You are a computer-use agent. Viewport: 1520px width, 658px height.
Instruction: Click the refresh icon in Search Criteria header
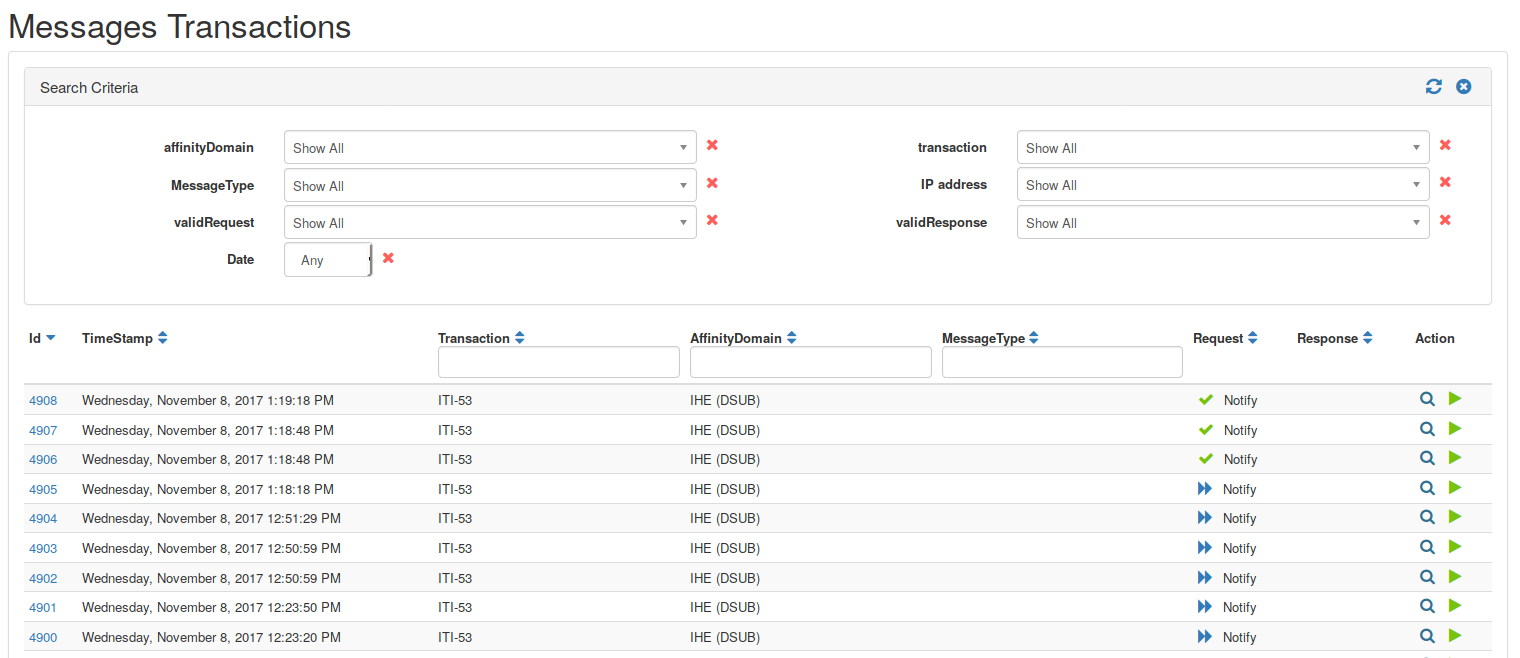coord(1433,87)
